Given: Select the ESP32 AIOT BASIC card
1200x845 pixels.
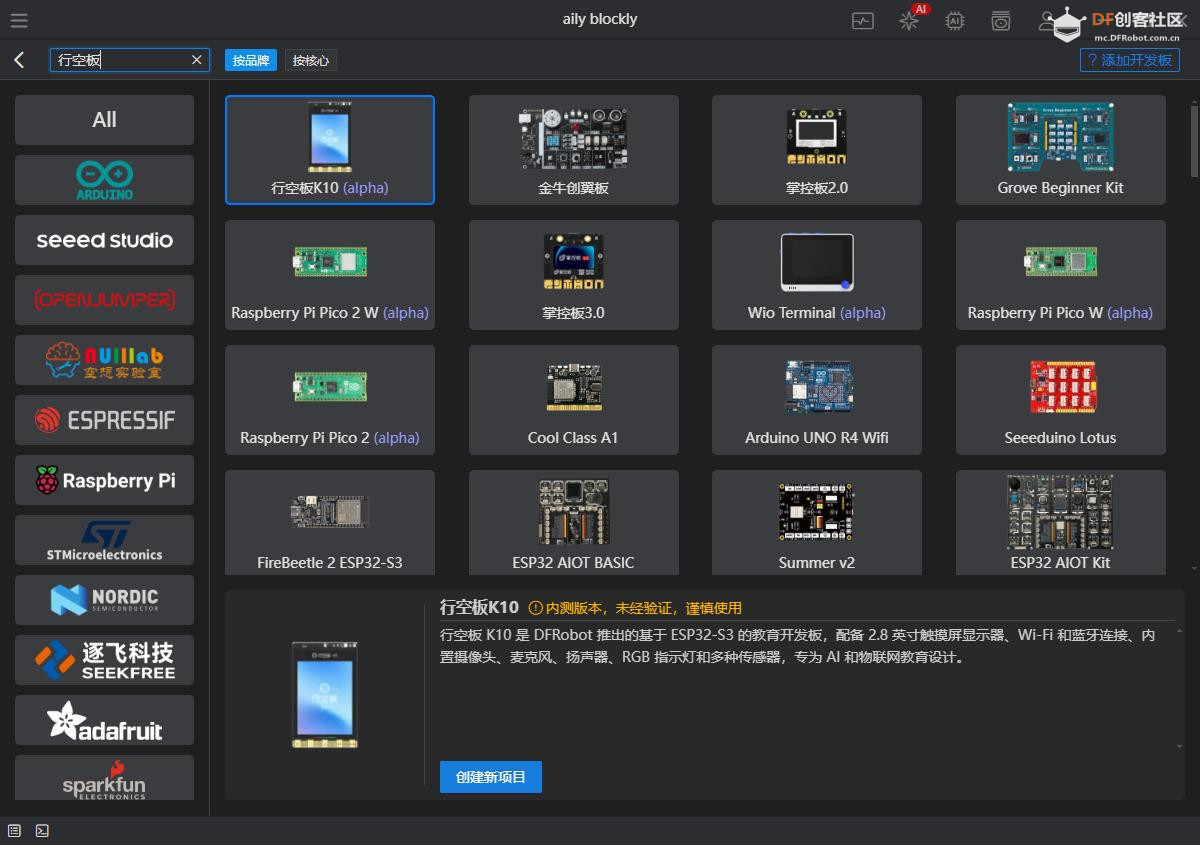Looking at the screenshot, I should pos(574,522).
